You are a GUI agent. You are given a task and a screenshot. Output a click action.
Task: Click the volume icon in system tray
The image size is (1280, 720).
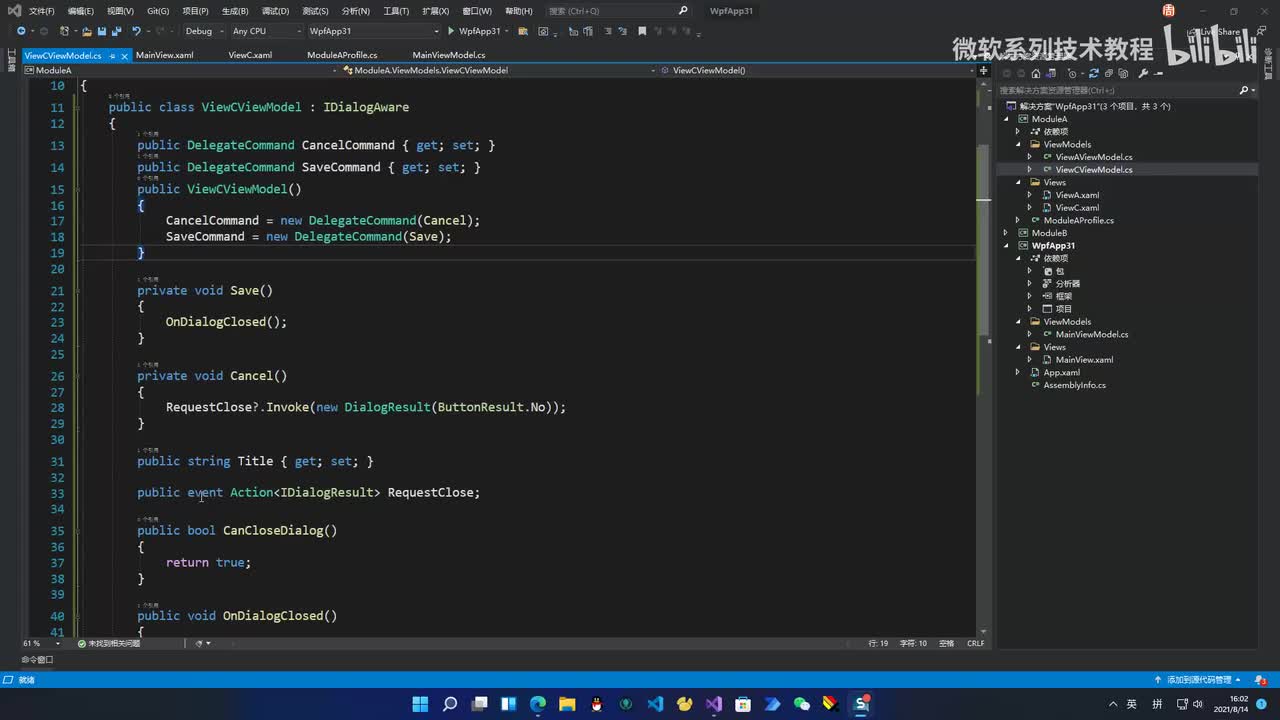click(x=1198, y=704)
